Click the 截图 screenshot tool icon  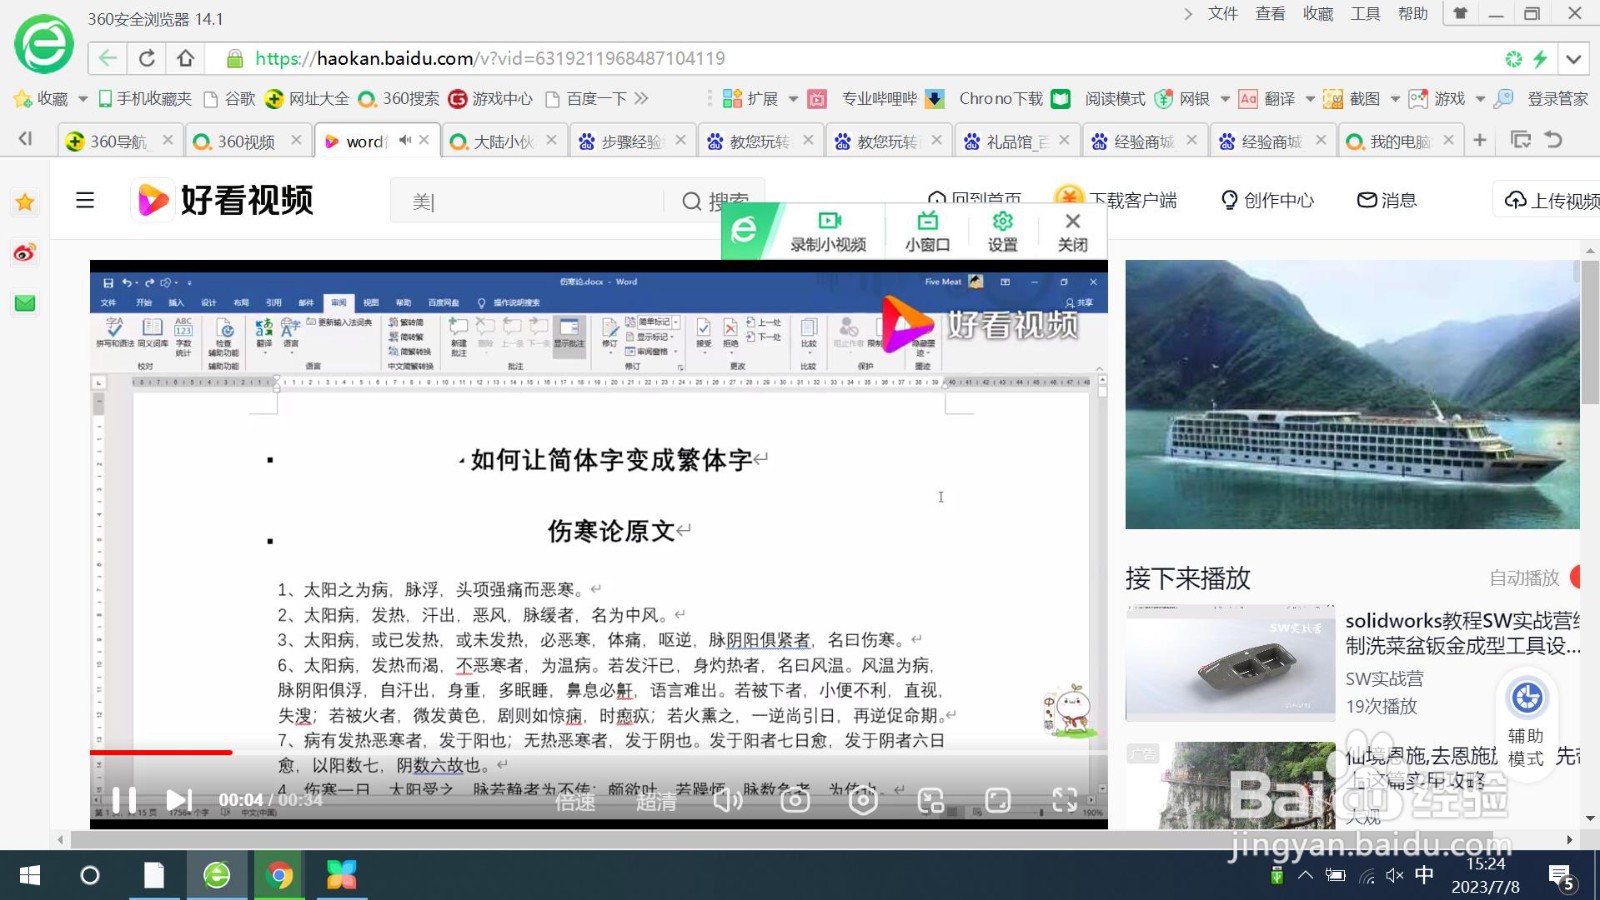(1333, 99)
